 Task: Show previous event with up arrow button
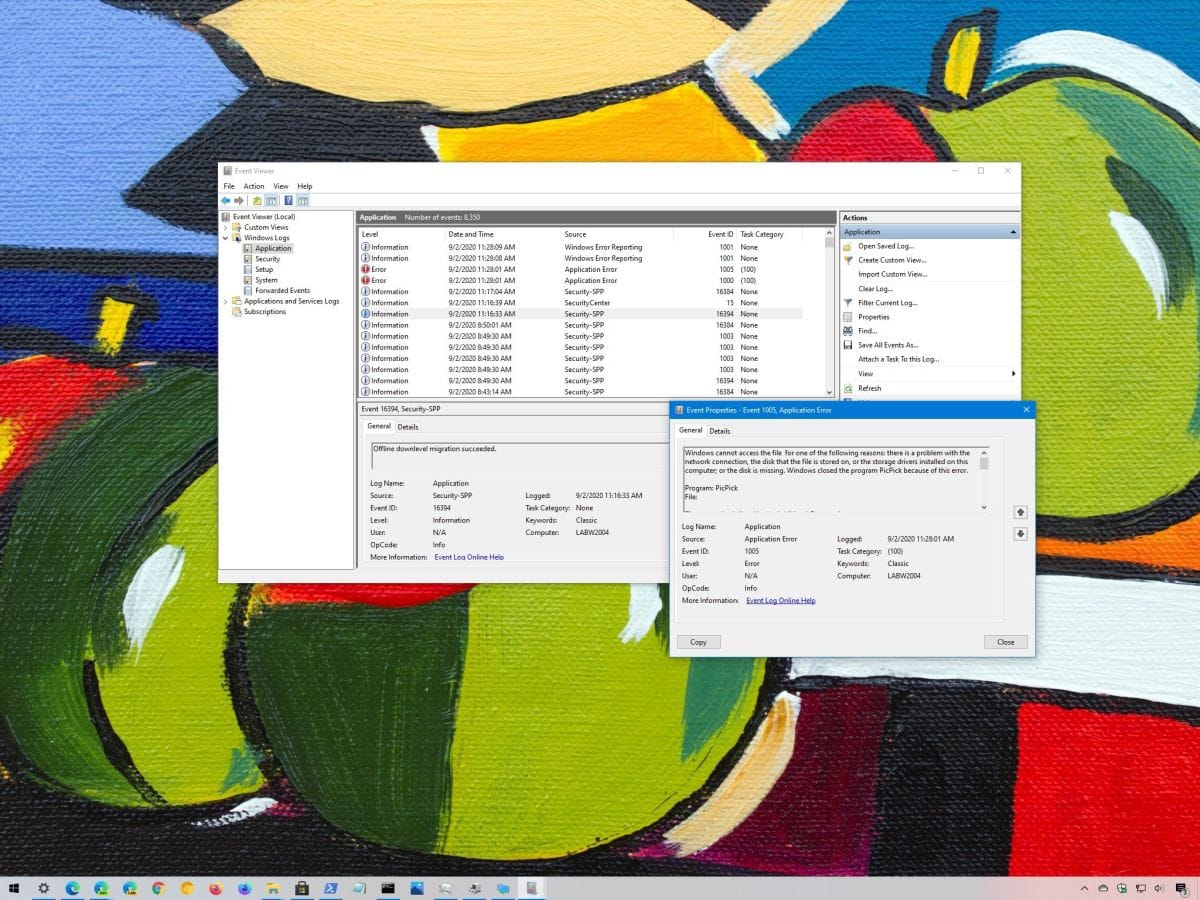pos(1020,512)
